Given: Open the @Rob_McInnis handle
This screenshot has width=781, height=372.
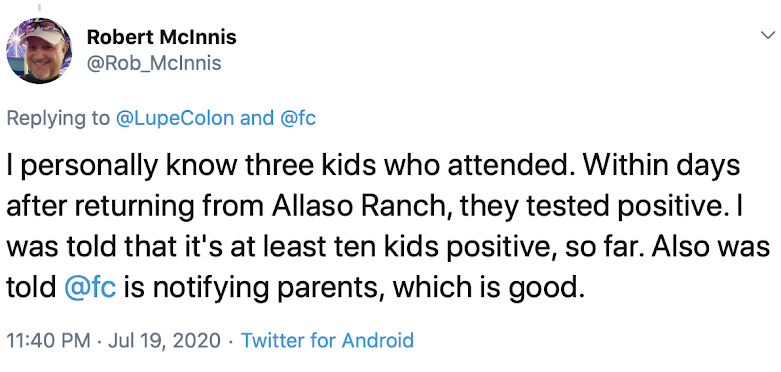Looking at the screenshot, I should 154,63.
